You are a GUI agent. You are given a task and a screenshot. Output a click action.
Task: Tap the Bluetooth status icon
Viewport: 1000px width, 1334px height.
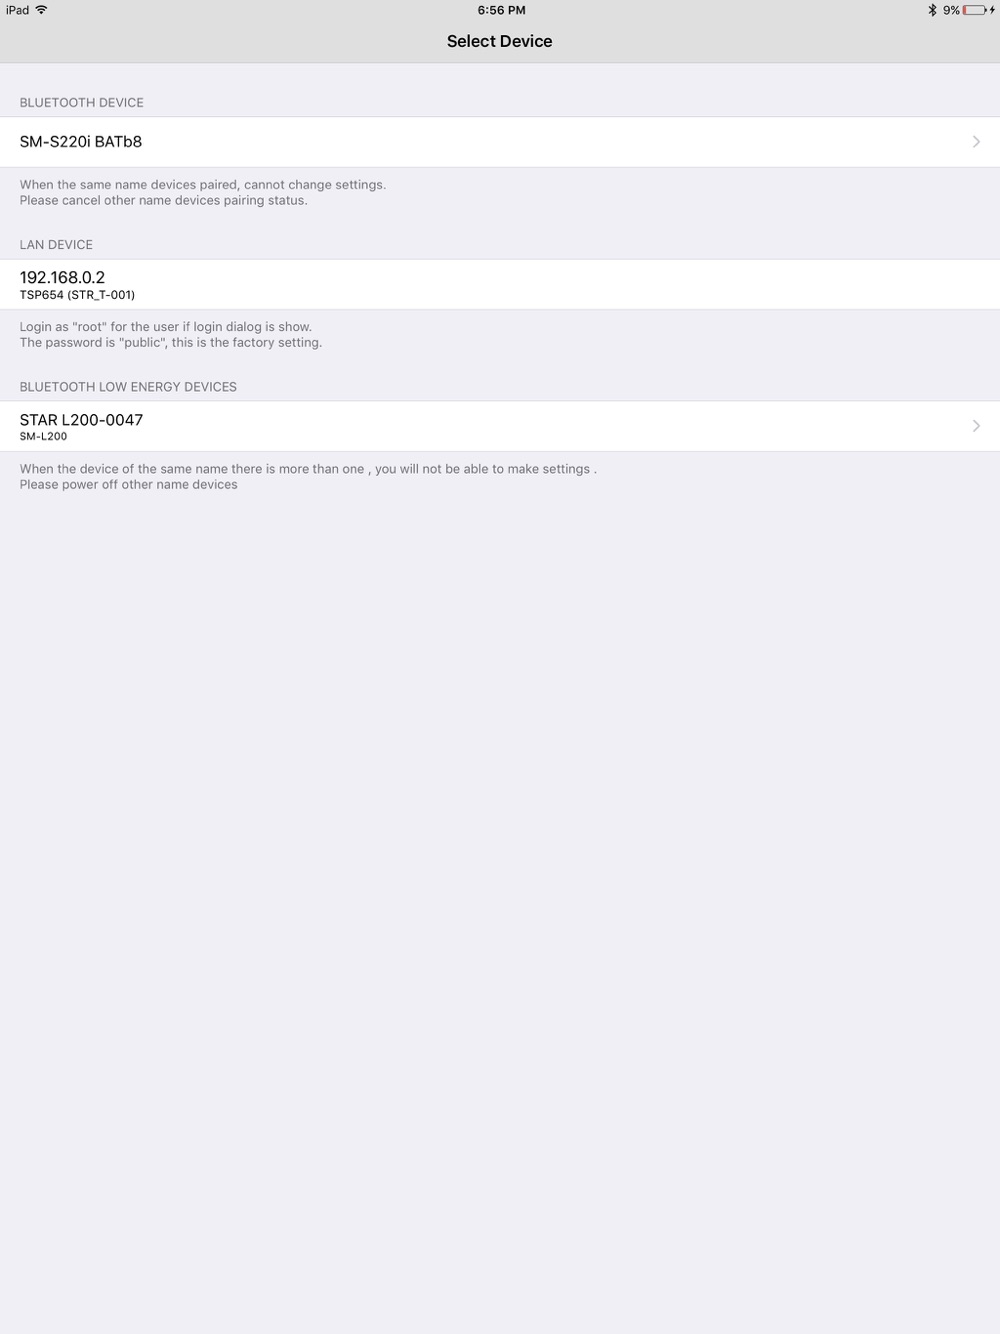click(932, 10)
